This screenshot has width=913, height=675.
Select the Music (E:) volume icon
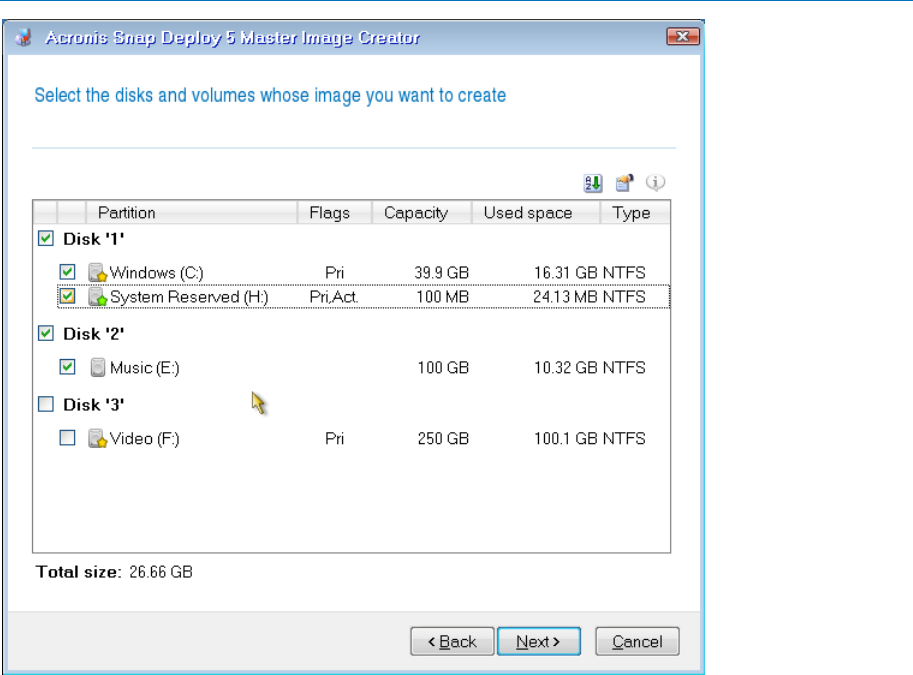pos(97,367)
